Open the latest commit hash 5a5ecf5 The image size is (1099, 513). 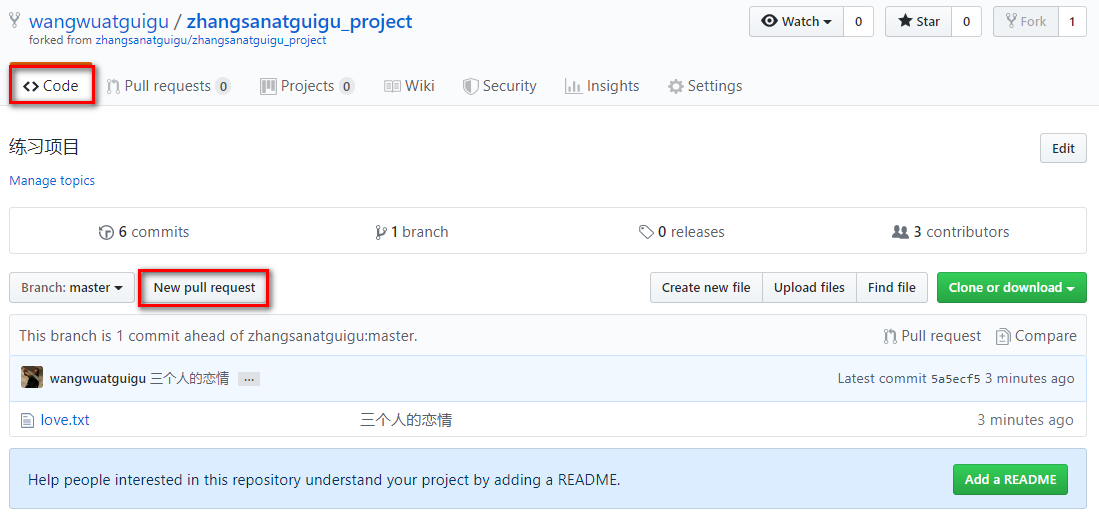pyautogui.click(x=955, y=379)
